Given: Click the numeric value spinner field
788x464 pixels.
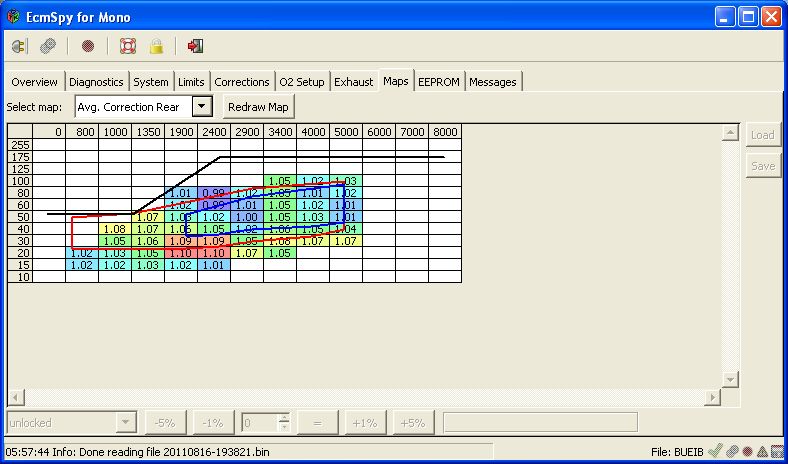Looking at the screenshot, I should pyautogui.click(x=260, y=422).
